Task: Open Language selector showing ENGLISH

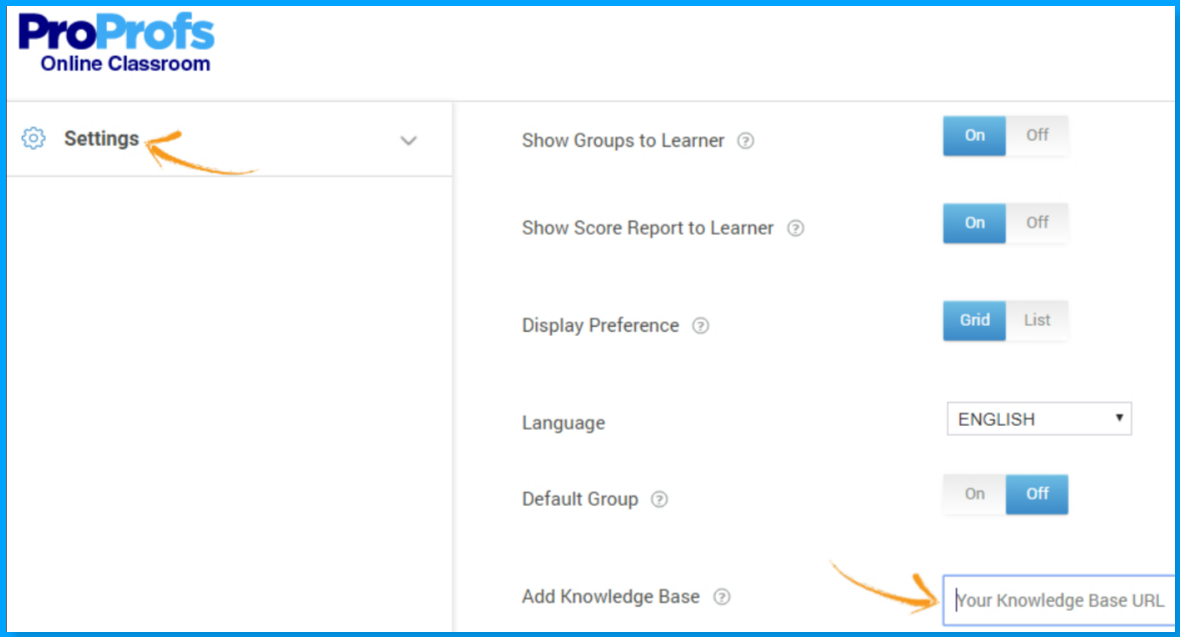Action: 1038,418
